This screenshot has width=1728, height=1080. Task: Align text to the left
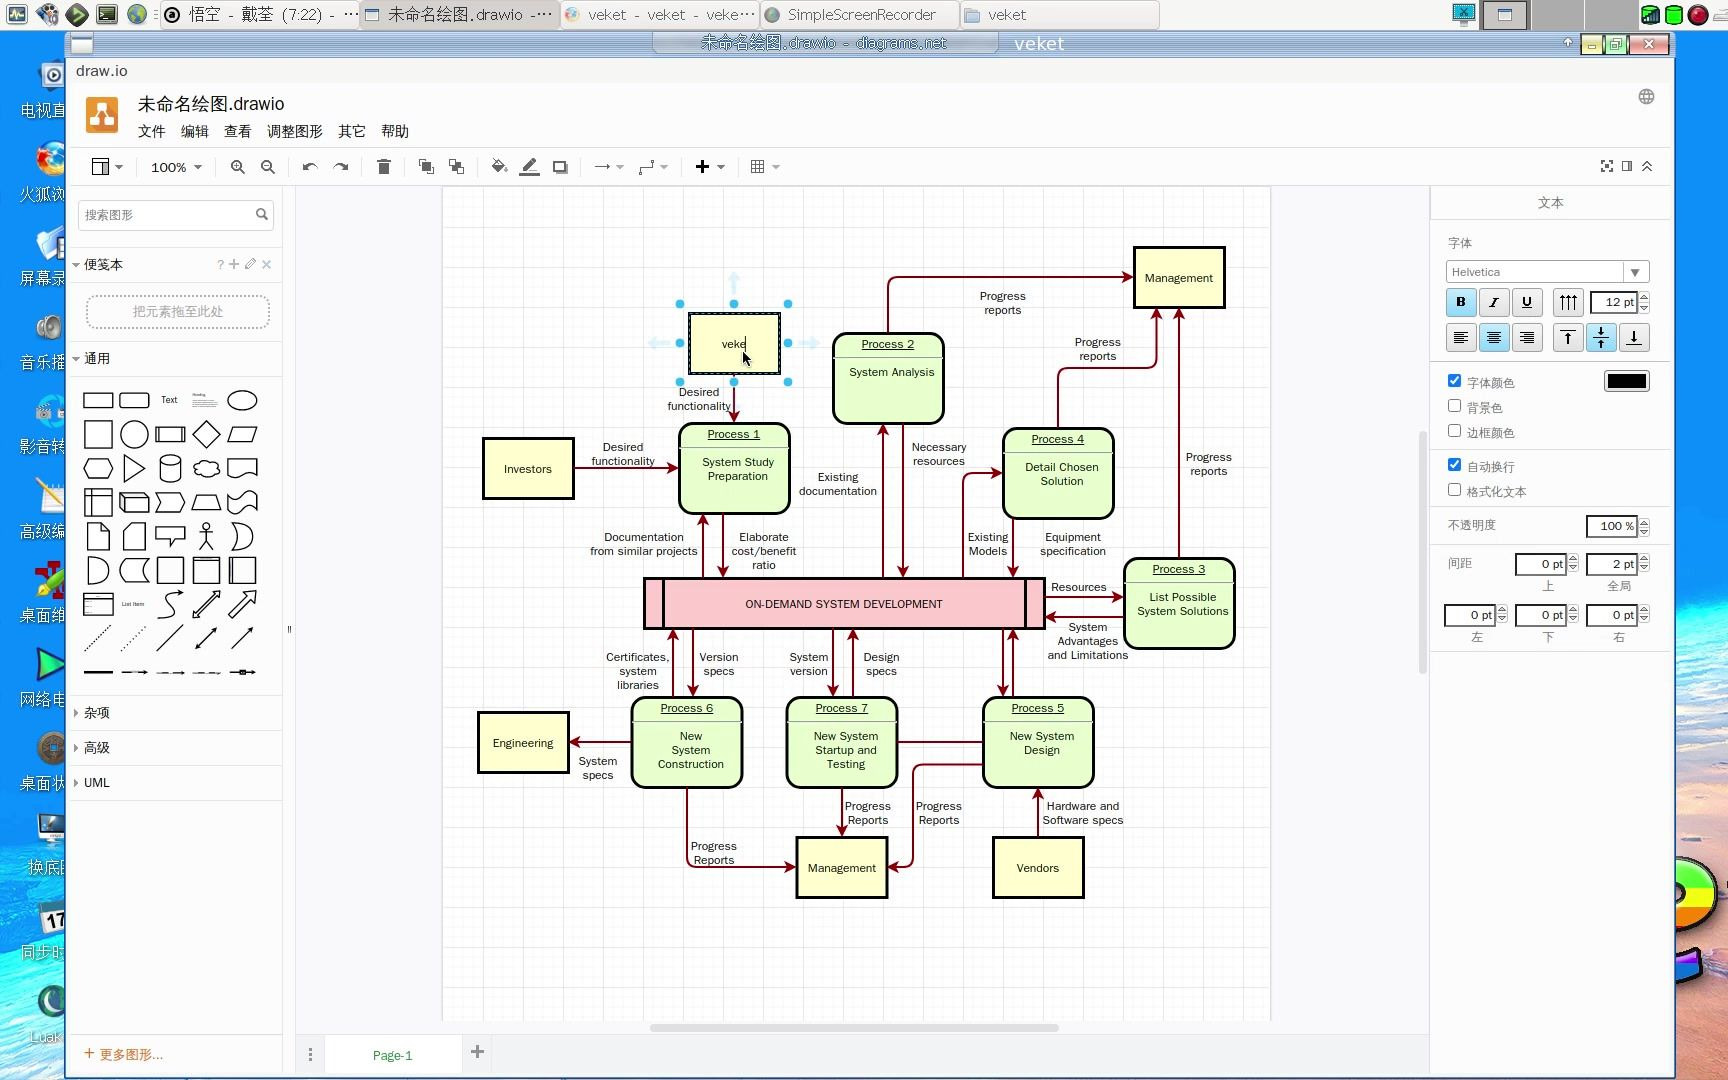pos(1460,338)
